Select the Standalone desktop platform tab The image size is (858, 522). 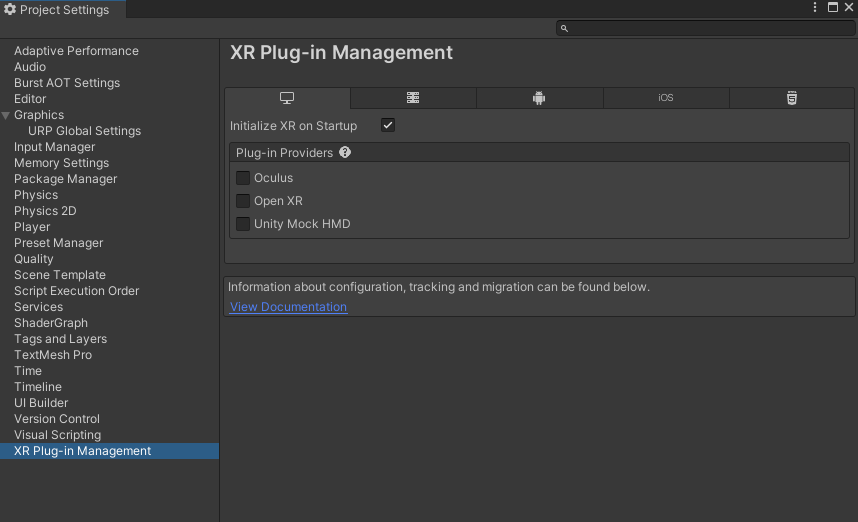(287, 98)
